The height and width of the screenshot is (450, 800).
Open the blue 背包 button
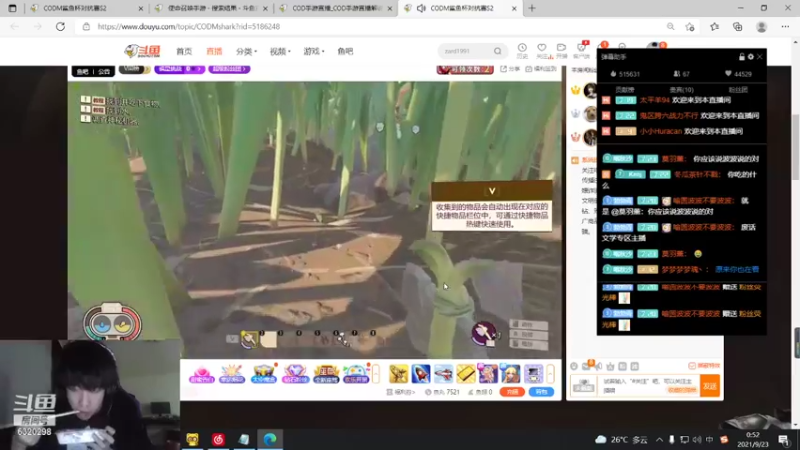pyautogui.click(x=541, y=392)
